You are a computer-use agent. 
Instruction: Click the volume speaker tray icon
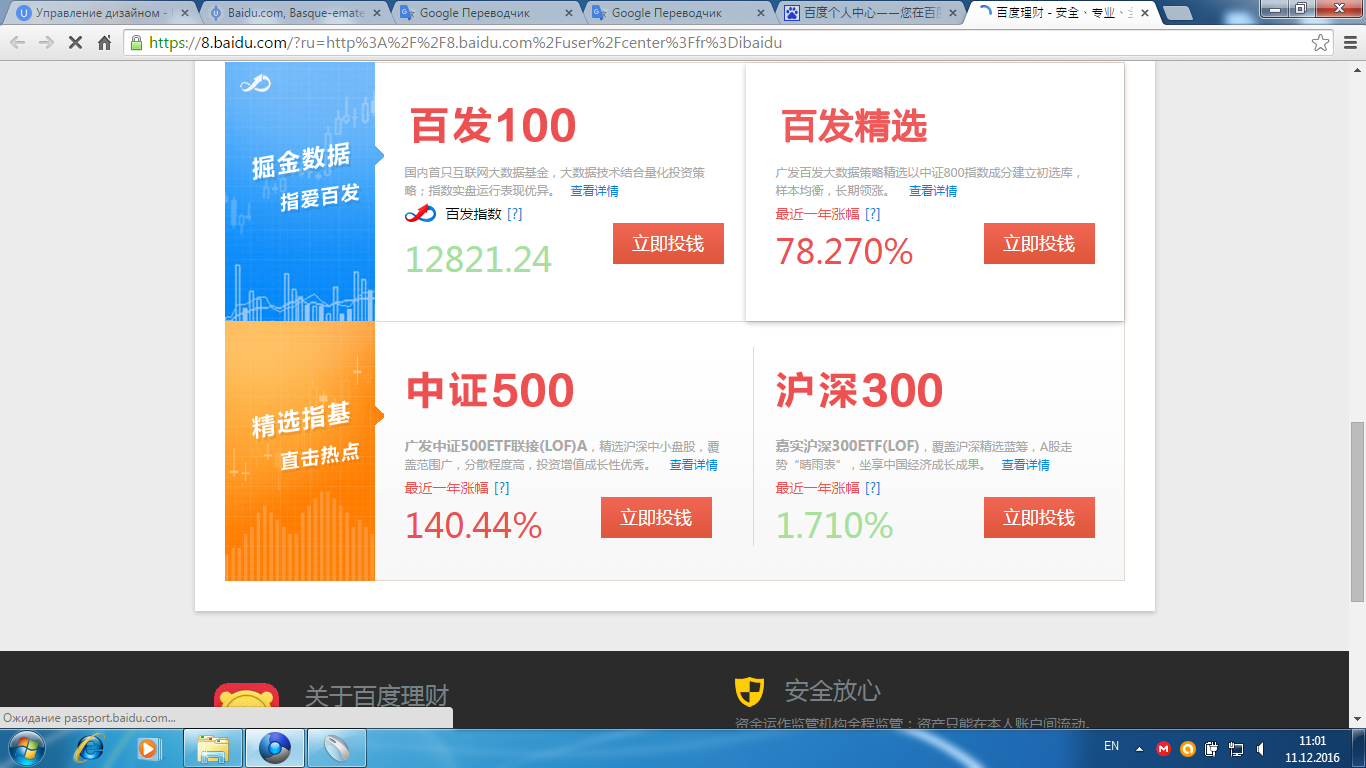1261,748
